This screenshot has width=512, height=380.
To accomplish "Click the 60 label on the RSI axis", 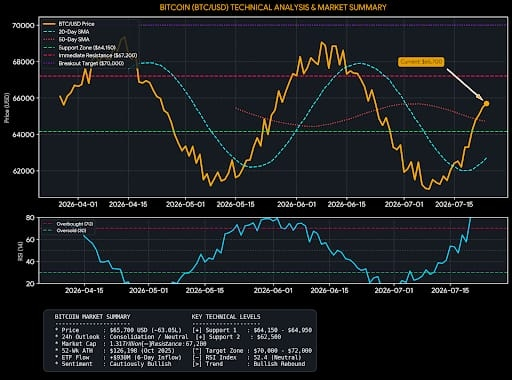I will (30, 240).
